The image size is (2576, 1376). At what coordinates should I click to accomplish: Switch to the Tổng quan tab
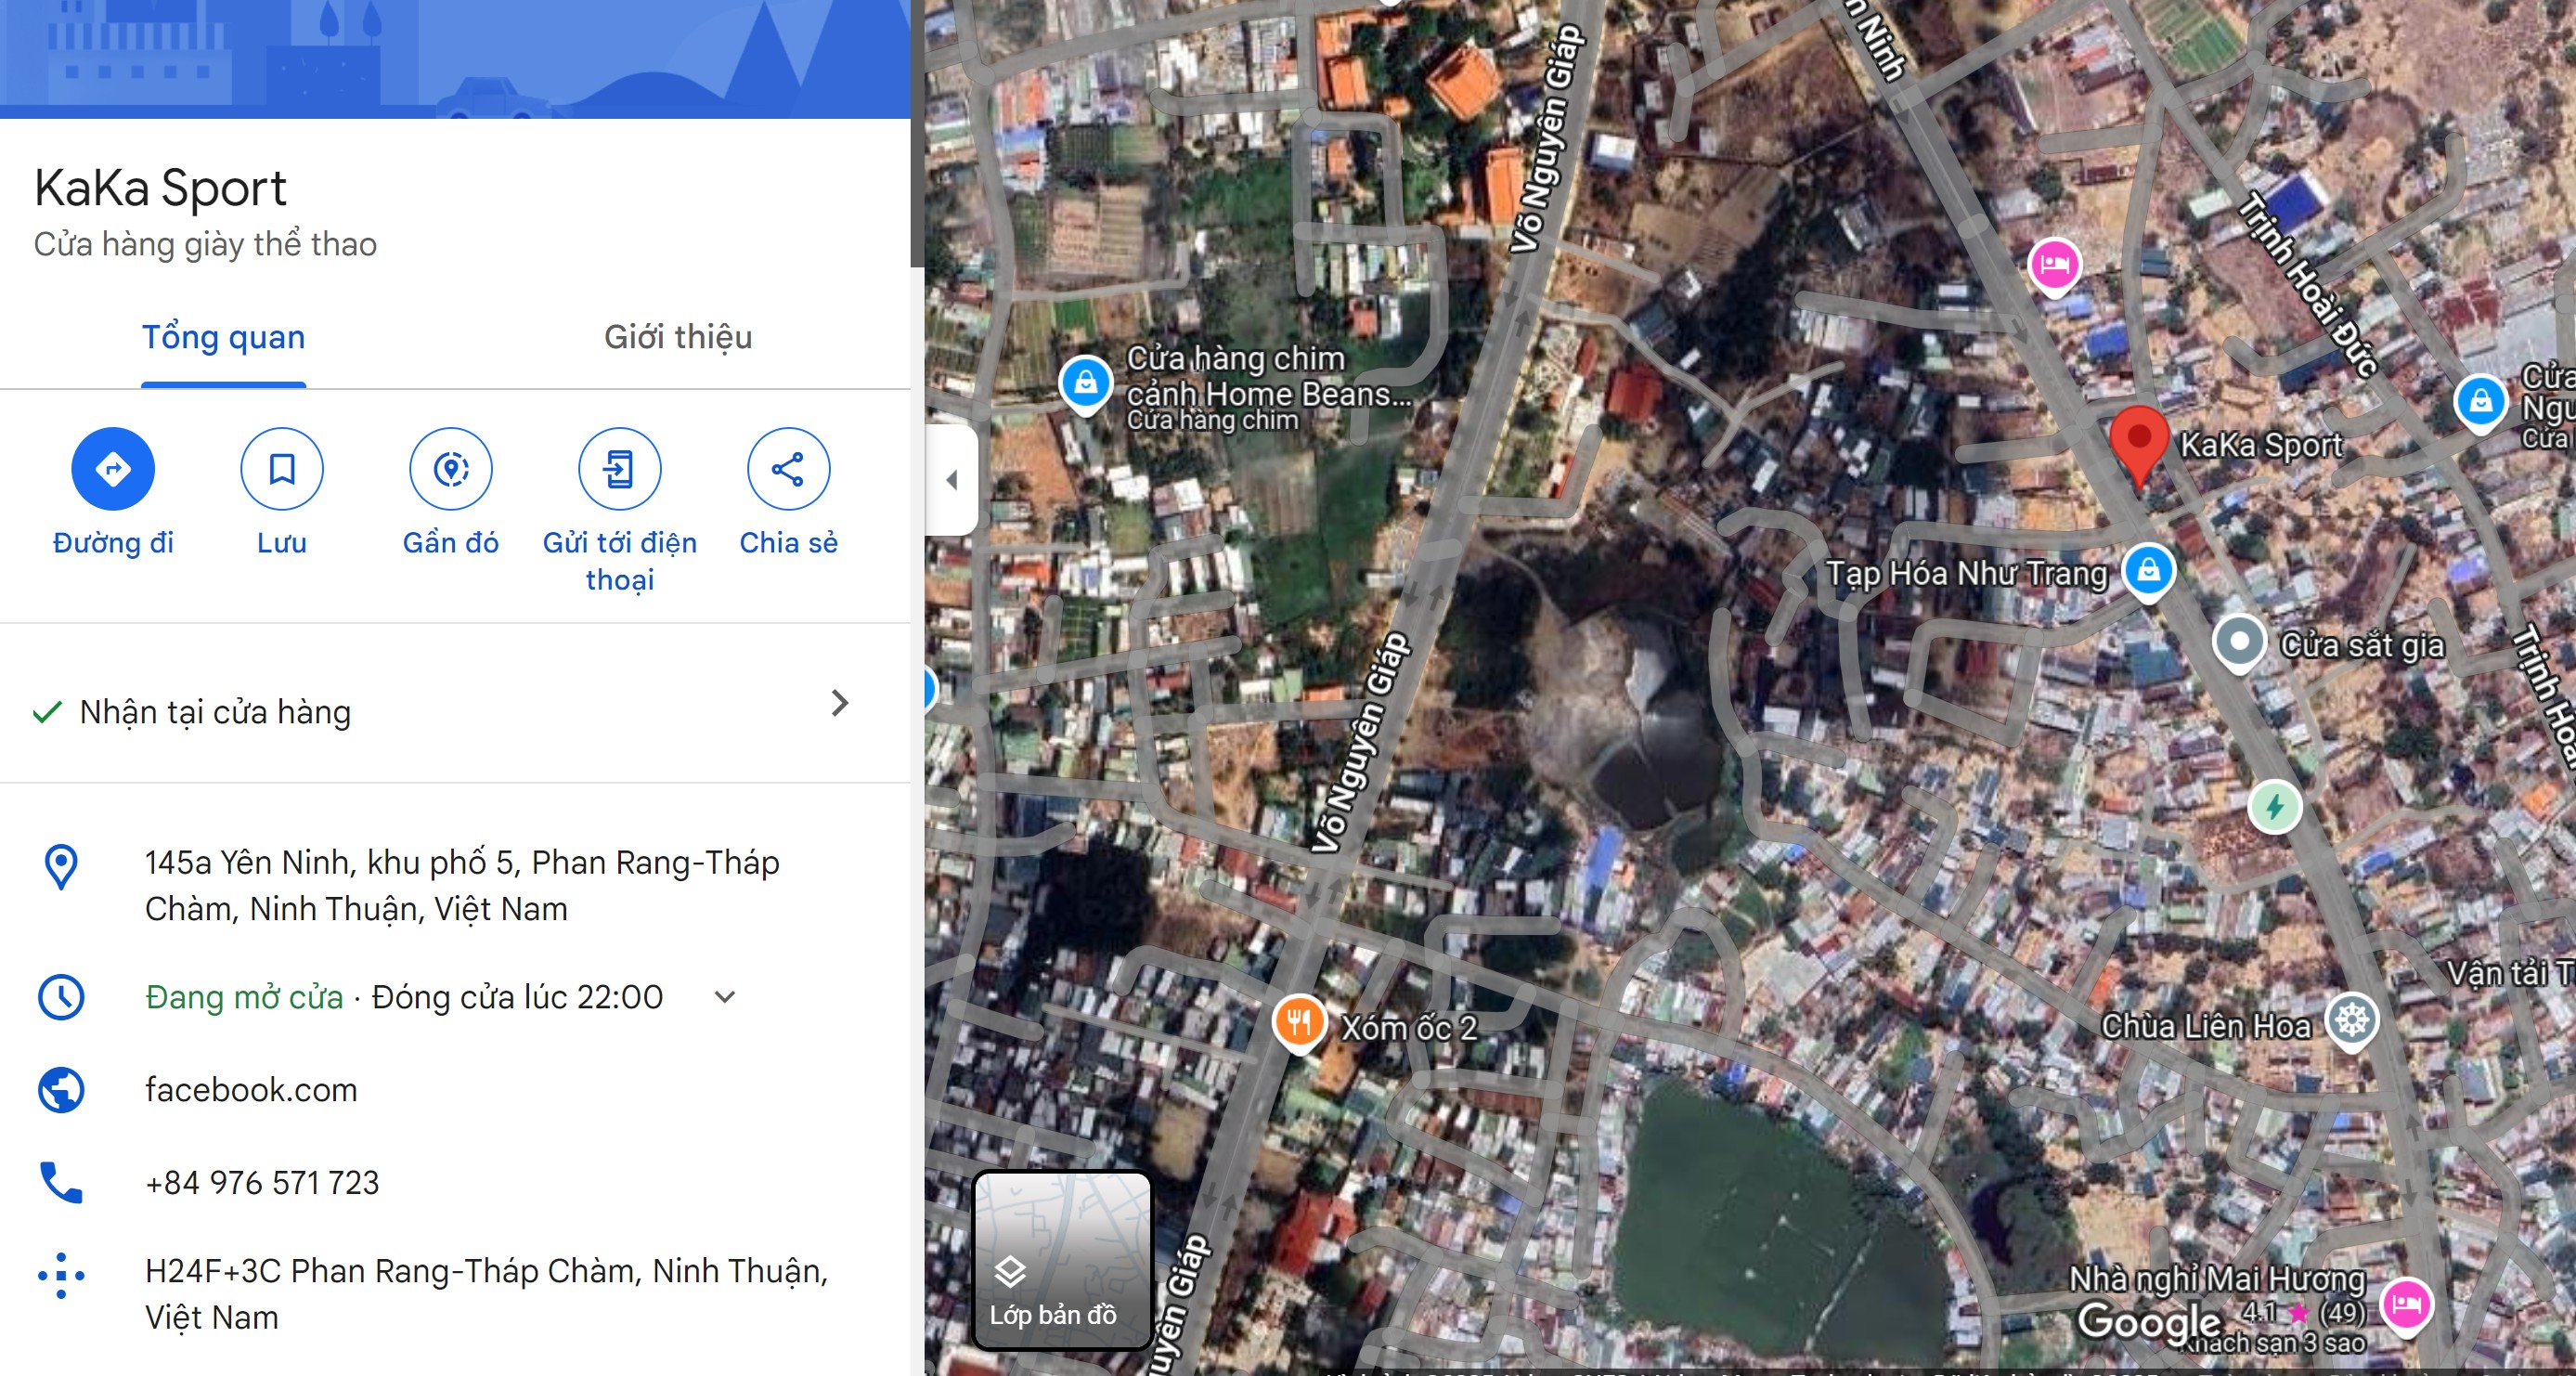pyautogui.click(x=223, y=338)
